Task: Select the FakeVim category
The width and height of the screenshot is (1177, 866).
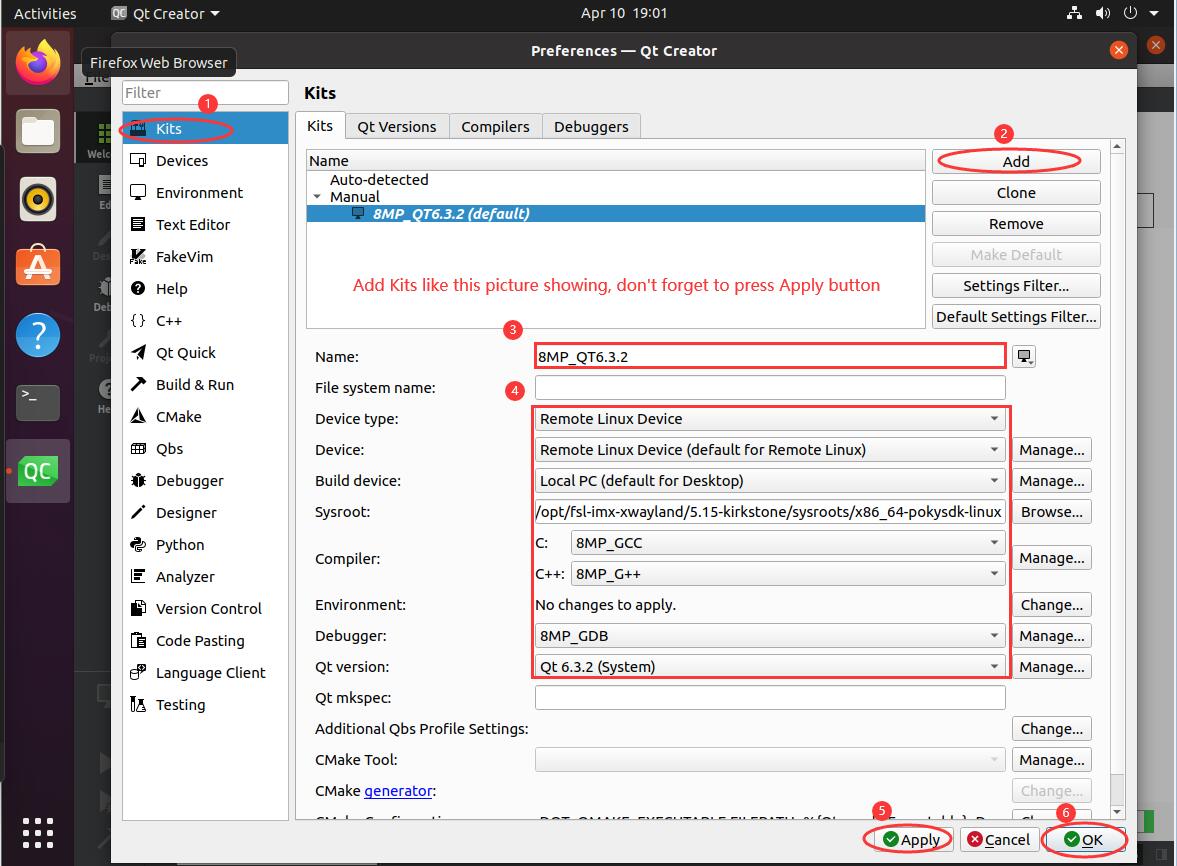Action: [205, 257]
